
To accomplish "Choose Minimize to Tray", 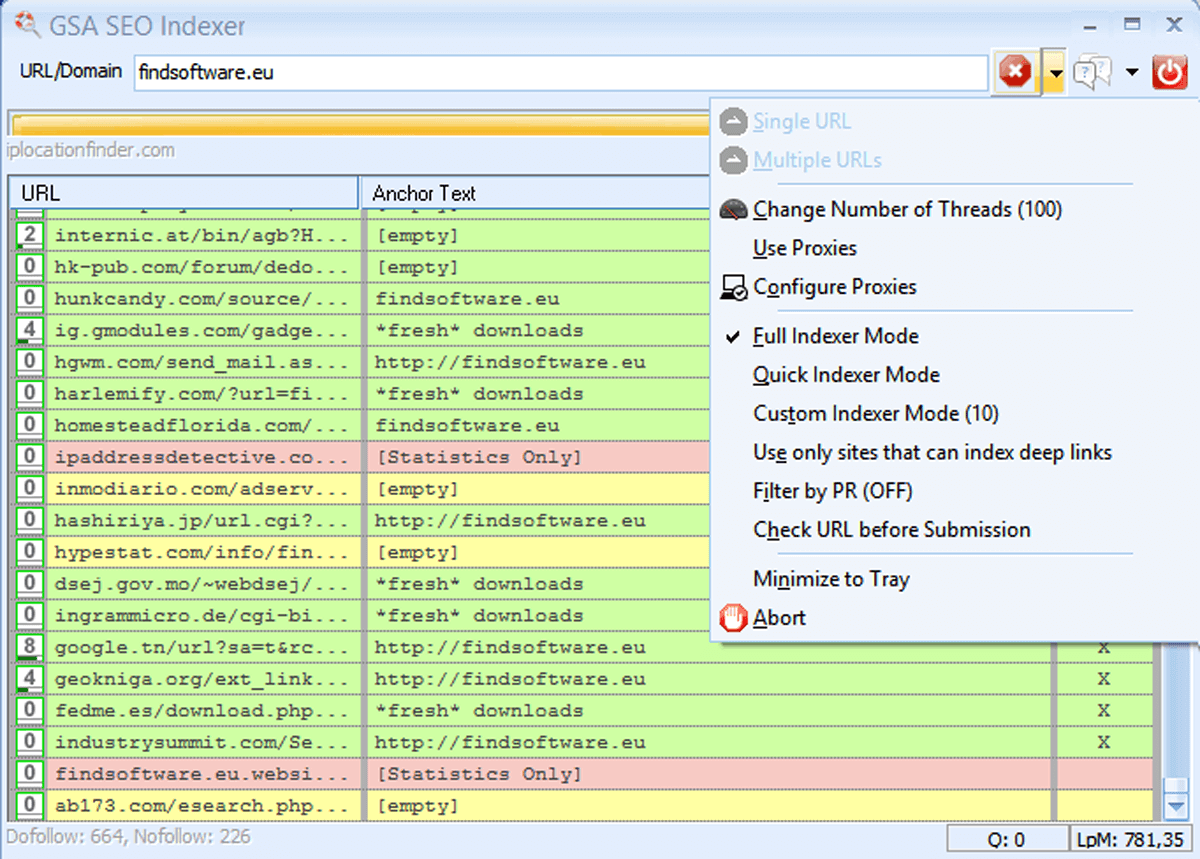I will [831, 579].
